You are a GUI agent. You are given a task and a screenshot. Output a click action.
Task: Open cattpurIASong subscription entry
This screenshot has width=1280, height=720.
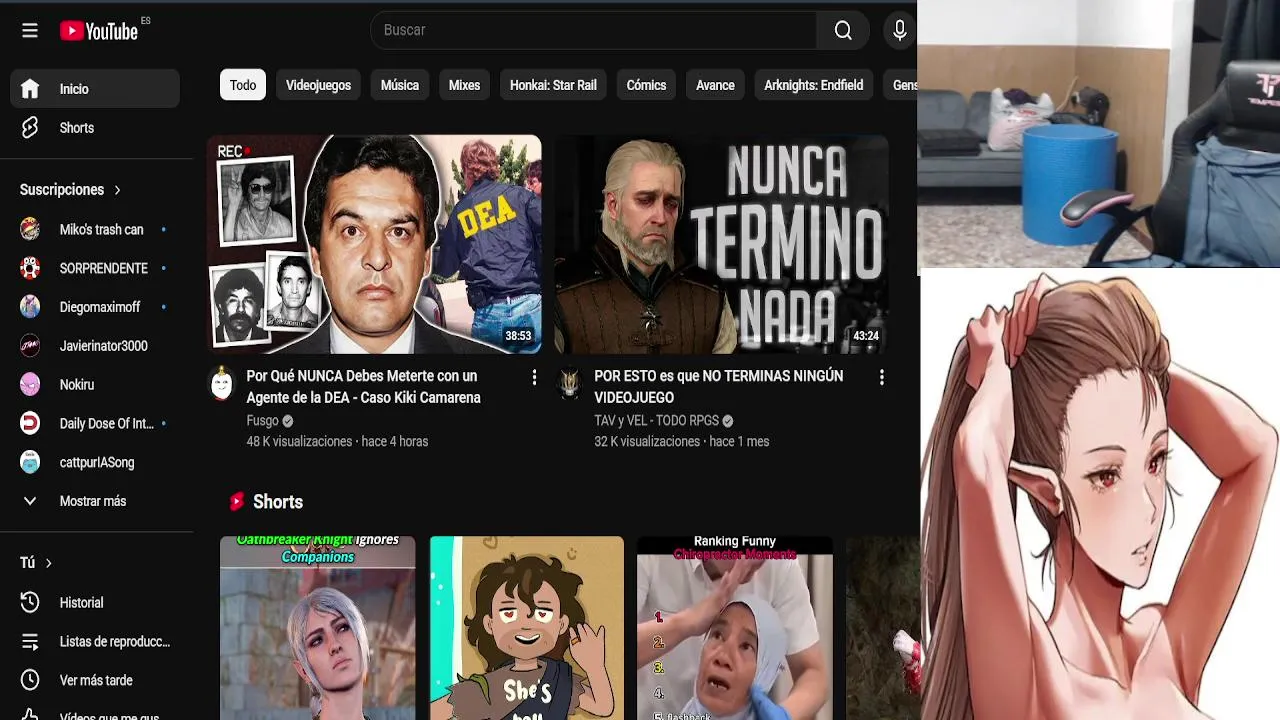pyautogui.click(x=95, y=462)
